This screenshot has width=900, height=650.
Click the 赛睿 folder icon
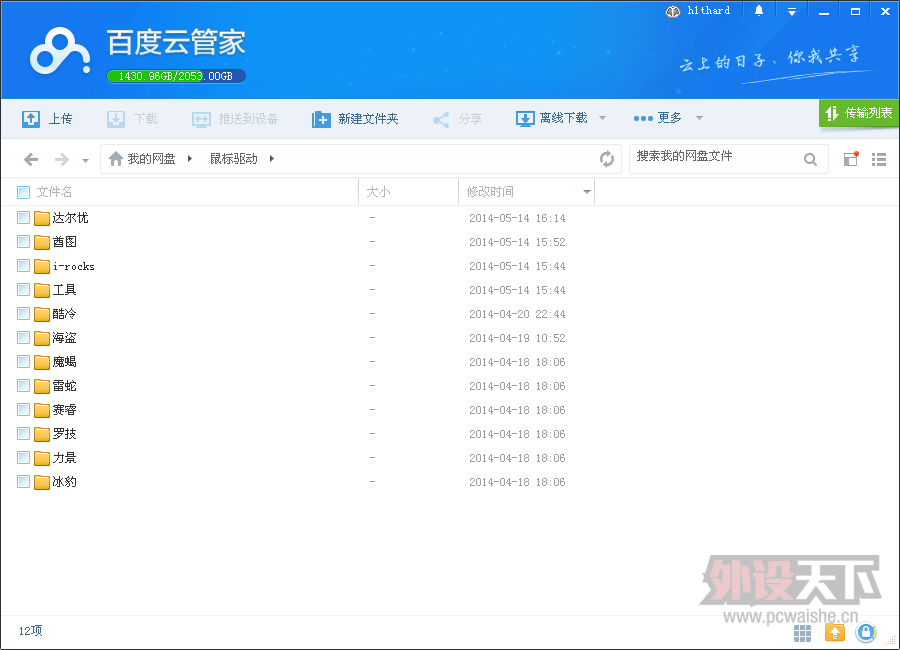pos(42,411)
